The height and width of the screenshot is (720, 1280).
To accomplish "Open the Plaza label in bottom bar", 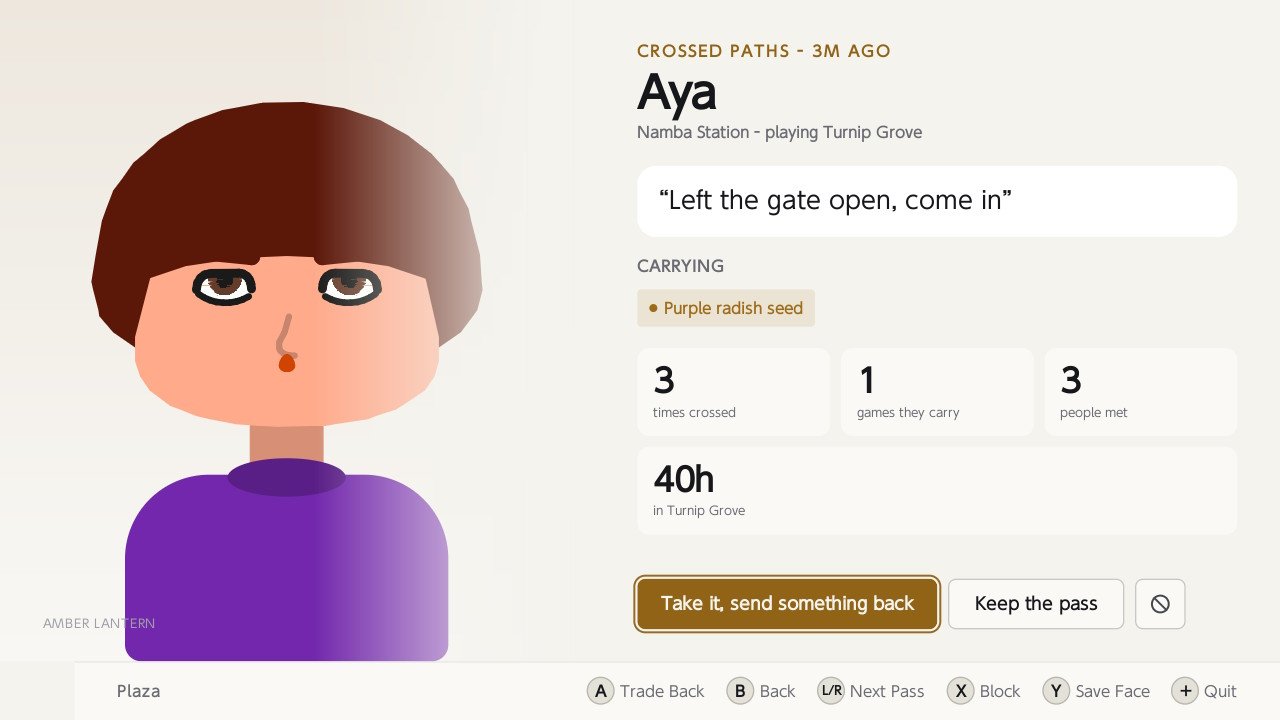I will click(x=138, y=691).
